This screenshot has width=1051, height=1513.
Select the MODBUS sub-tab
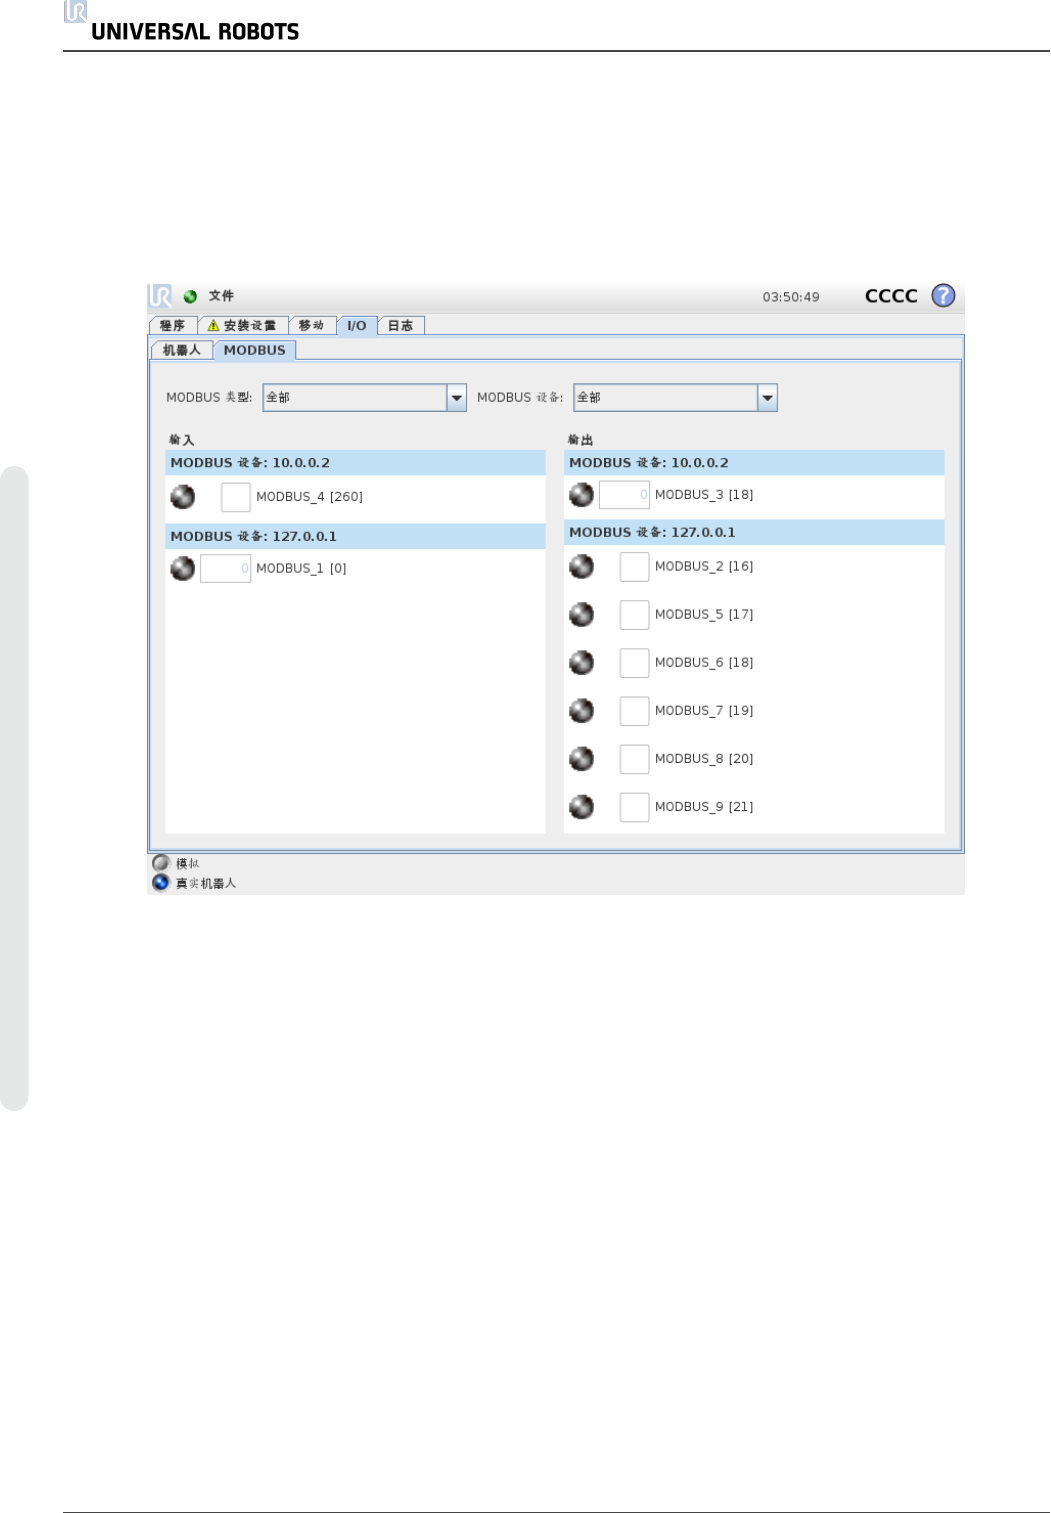[x=255, y=350]
